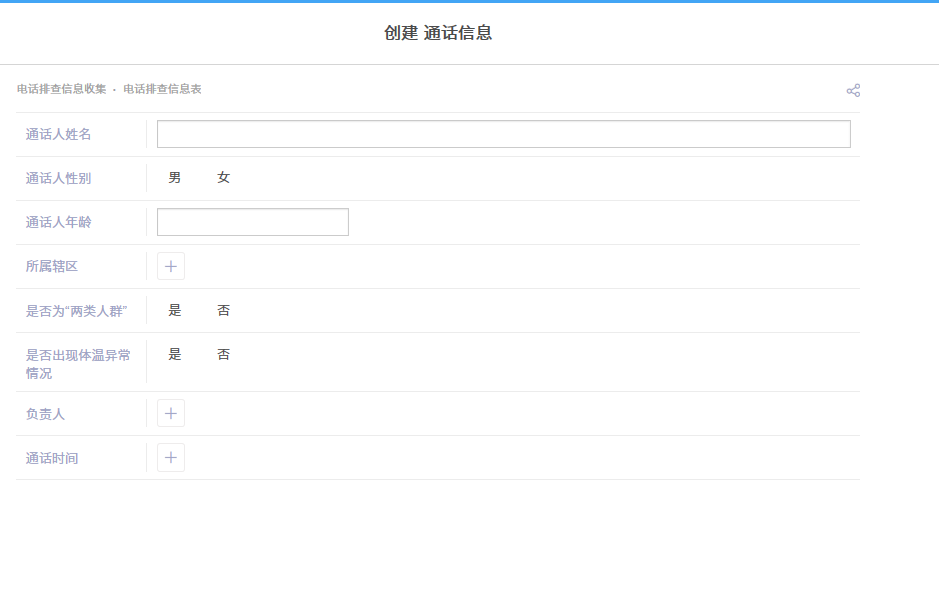Add a 负责人 with plus button
The height and width of the screenshot is (613, 939).
tap(171, 414)
